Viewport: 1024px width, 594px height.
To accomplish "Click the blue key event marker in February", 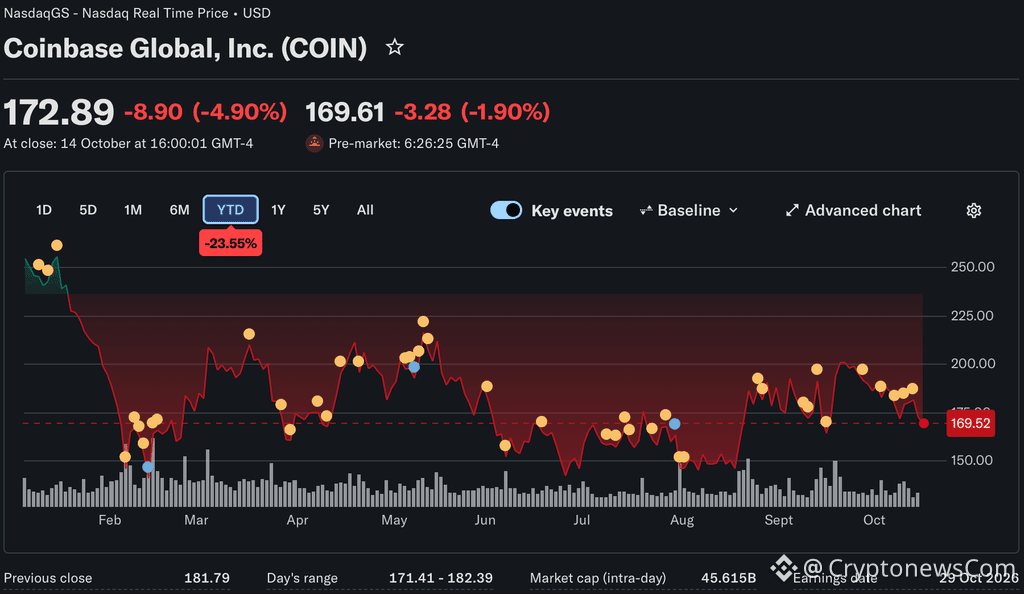I will tap(148, 467).
